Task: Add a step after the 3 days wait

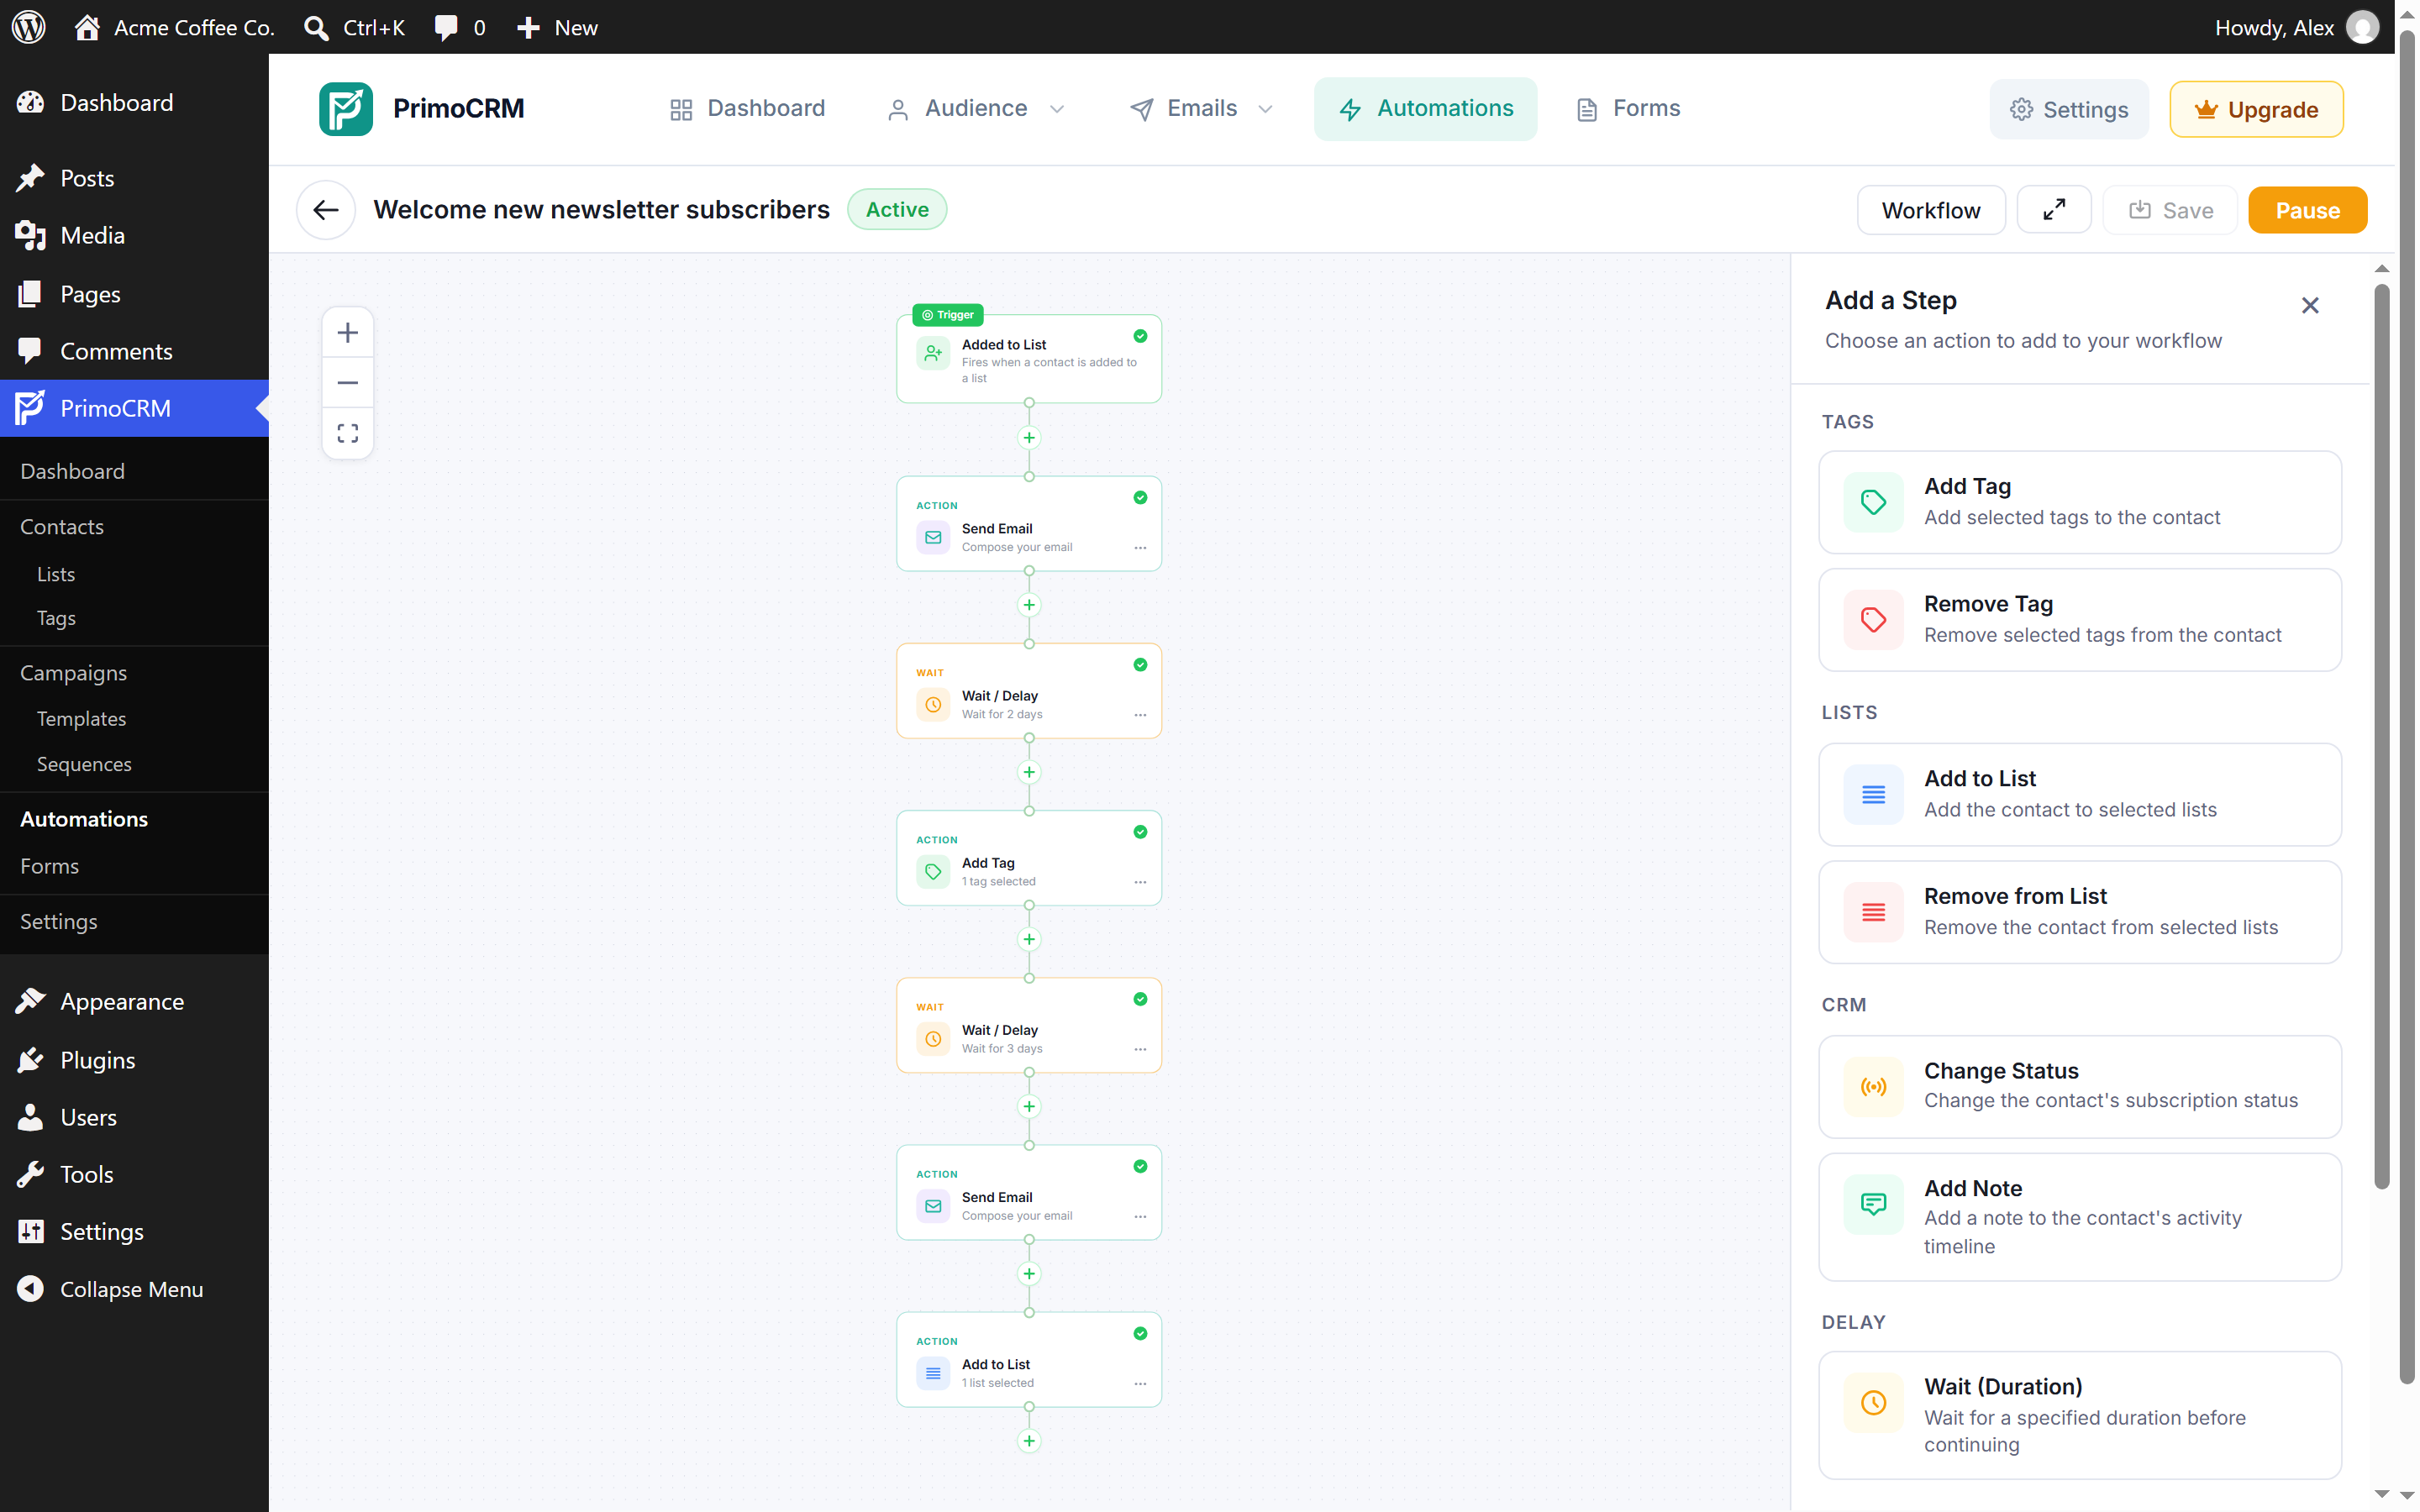Action: (1028, 1106)
